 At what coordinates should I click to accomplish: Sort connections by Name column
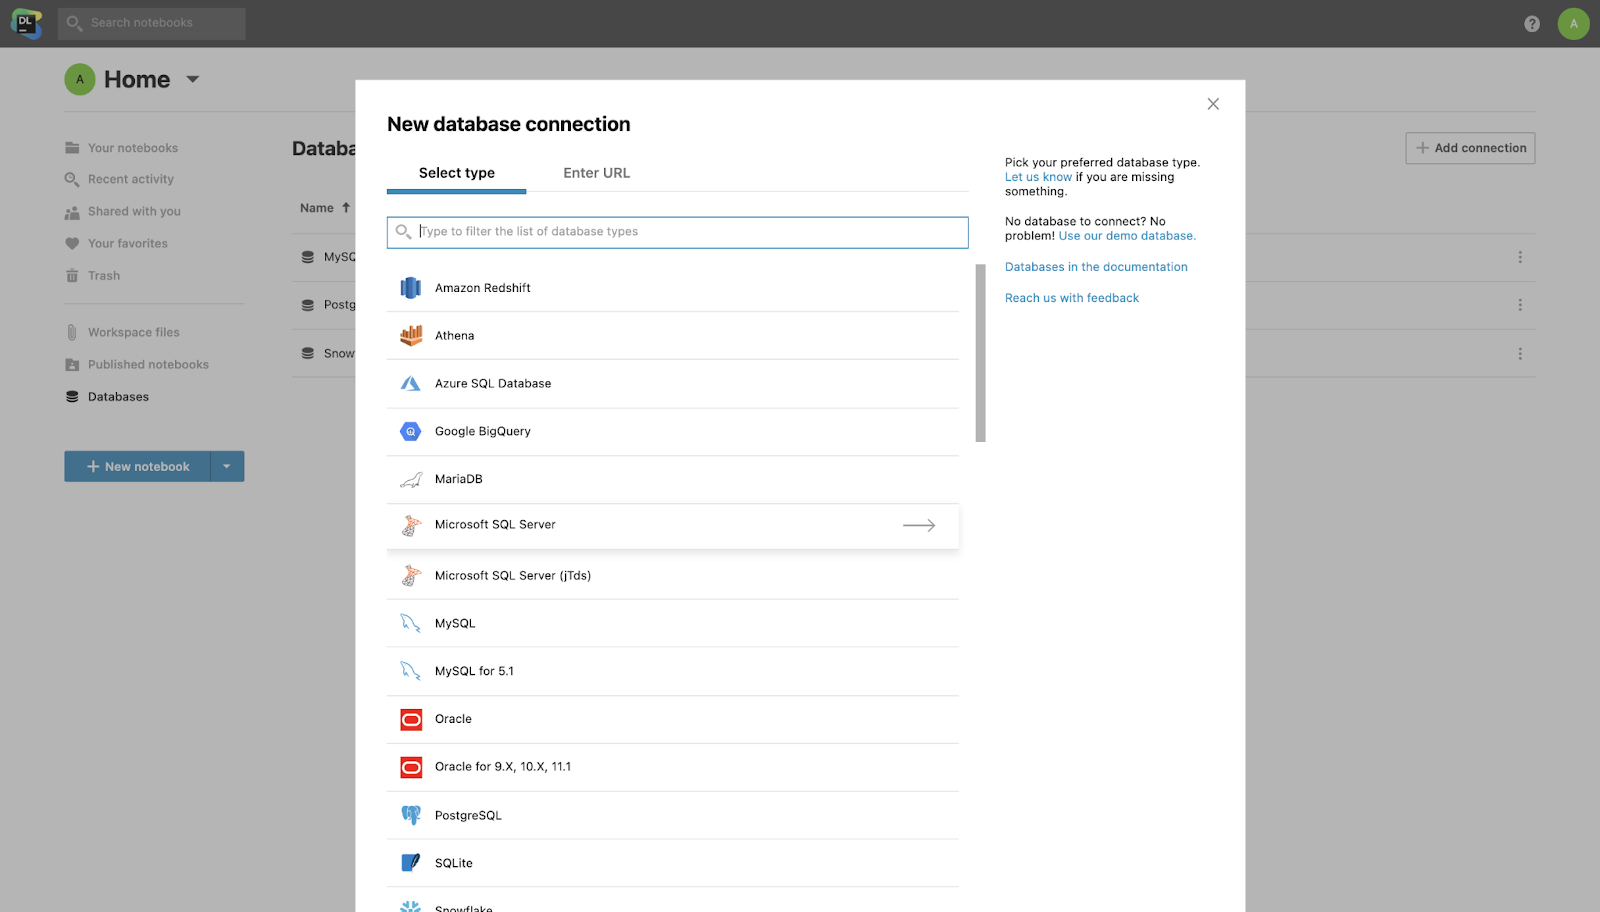325,208
